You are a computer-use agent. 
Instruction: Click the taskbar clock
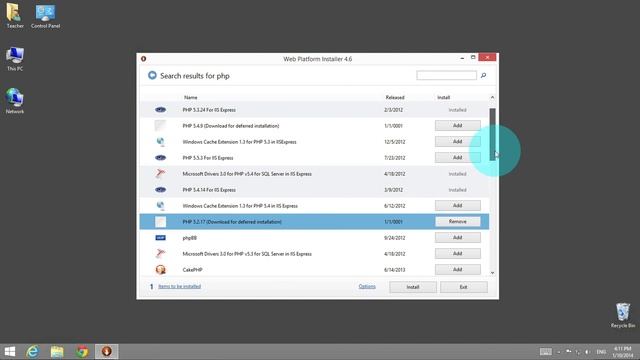622,352
